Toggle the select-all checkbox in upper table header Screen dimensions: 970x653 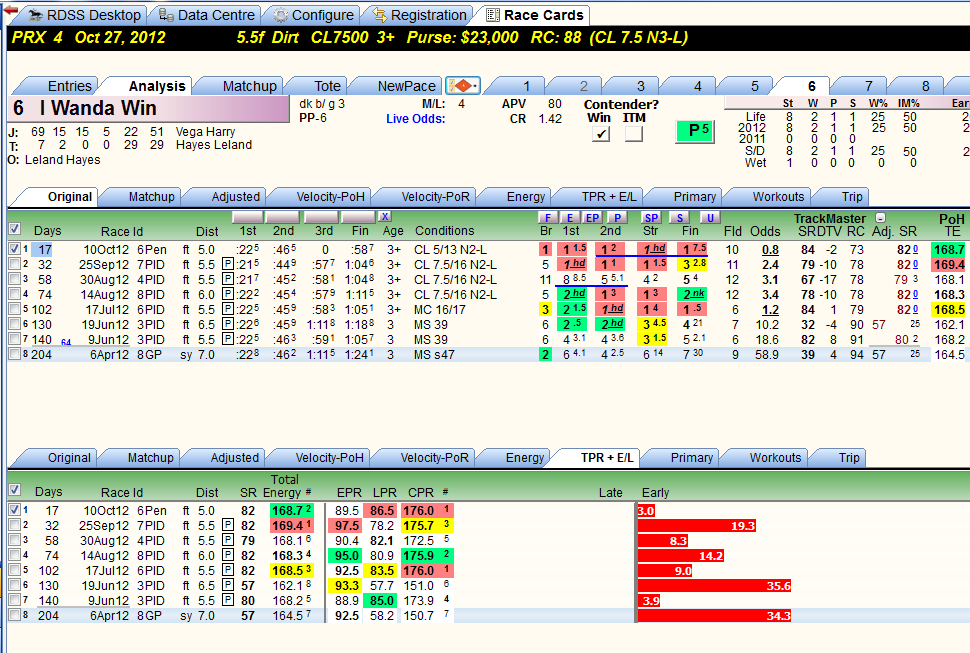(x=14, y=229)
